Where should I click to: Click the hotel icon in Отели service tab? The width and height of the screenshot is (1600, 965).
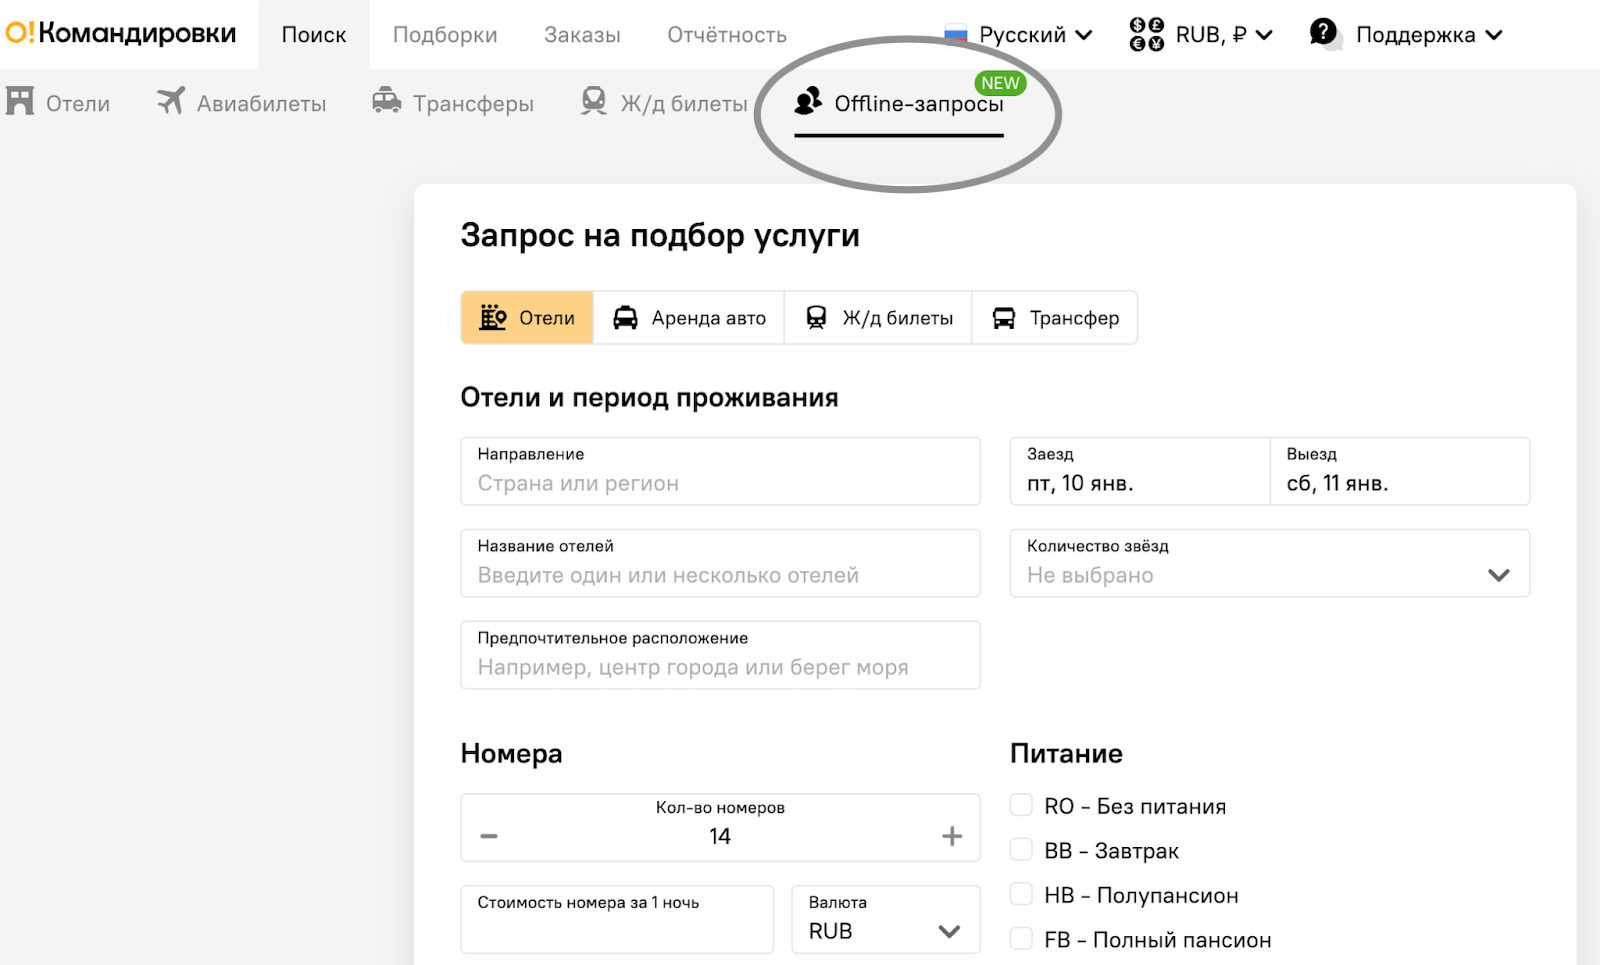[x=493, y=317]
